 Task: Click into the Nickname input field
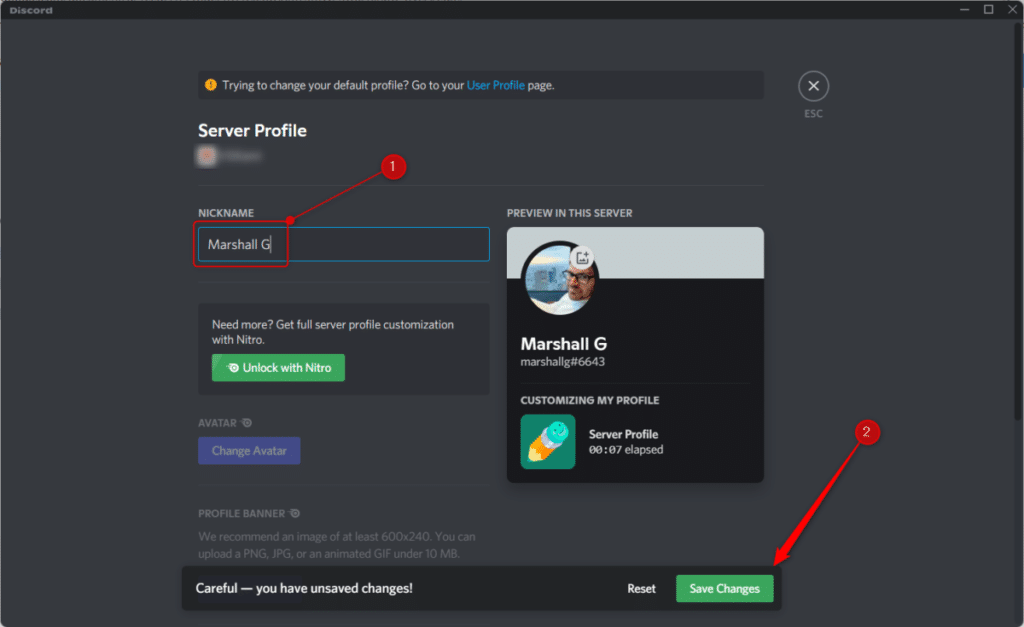(344, 244)
